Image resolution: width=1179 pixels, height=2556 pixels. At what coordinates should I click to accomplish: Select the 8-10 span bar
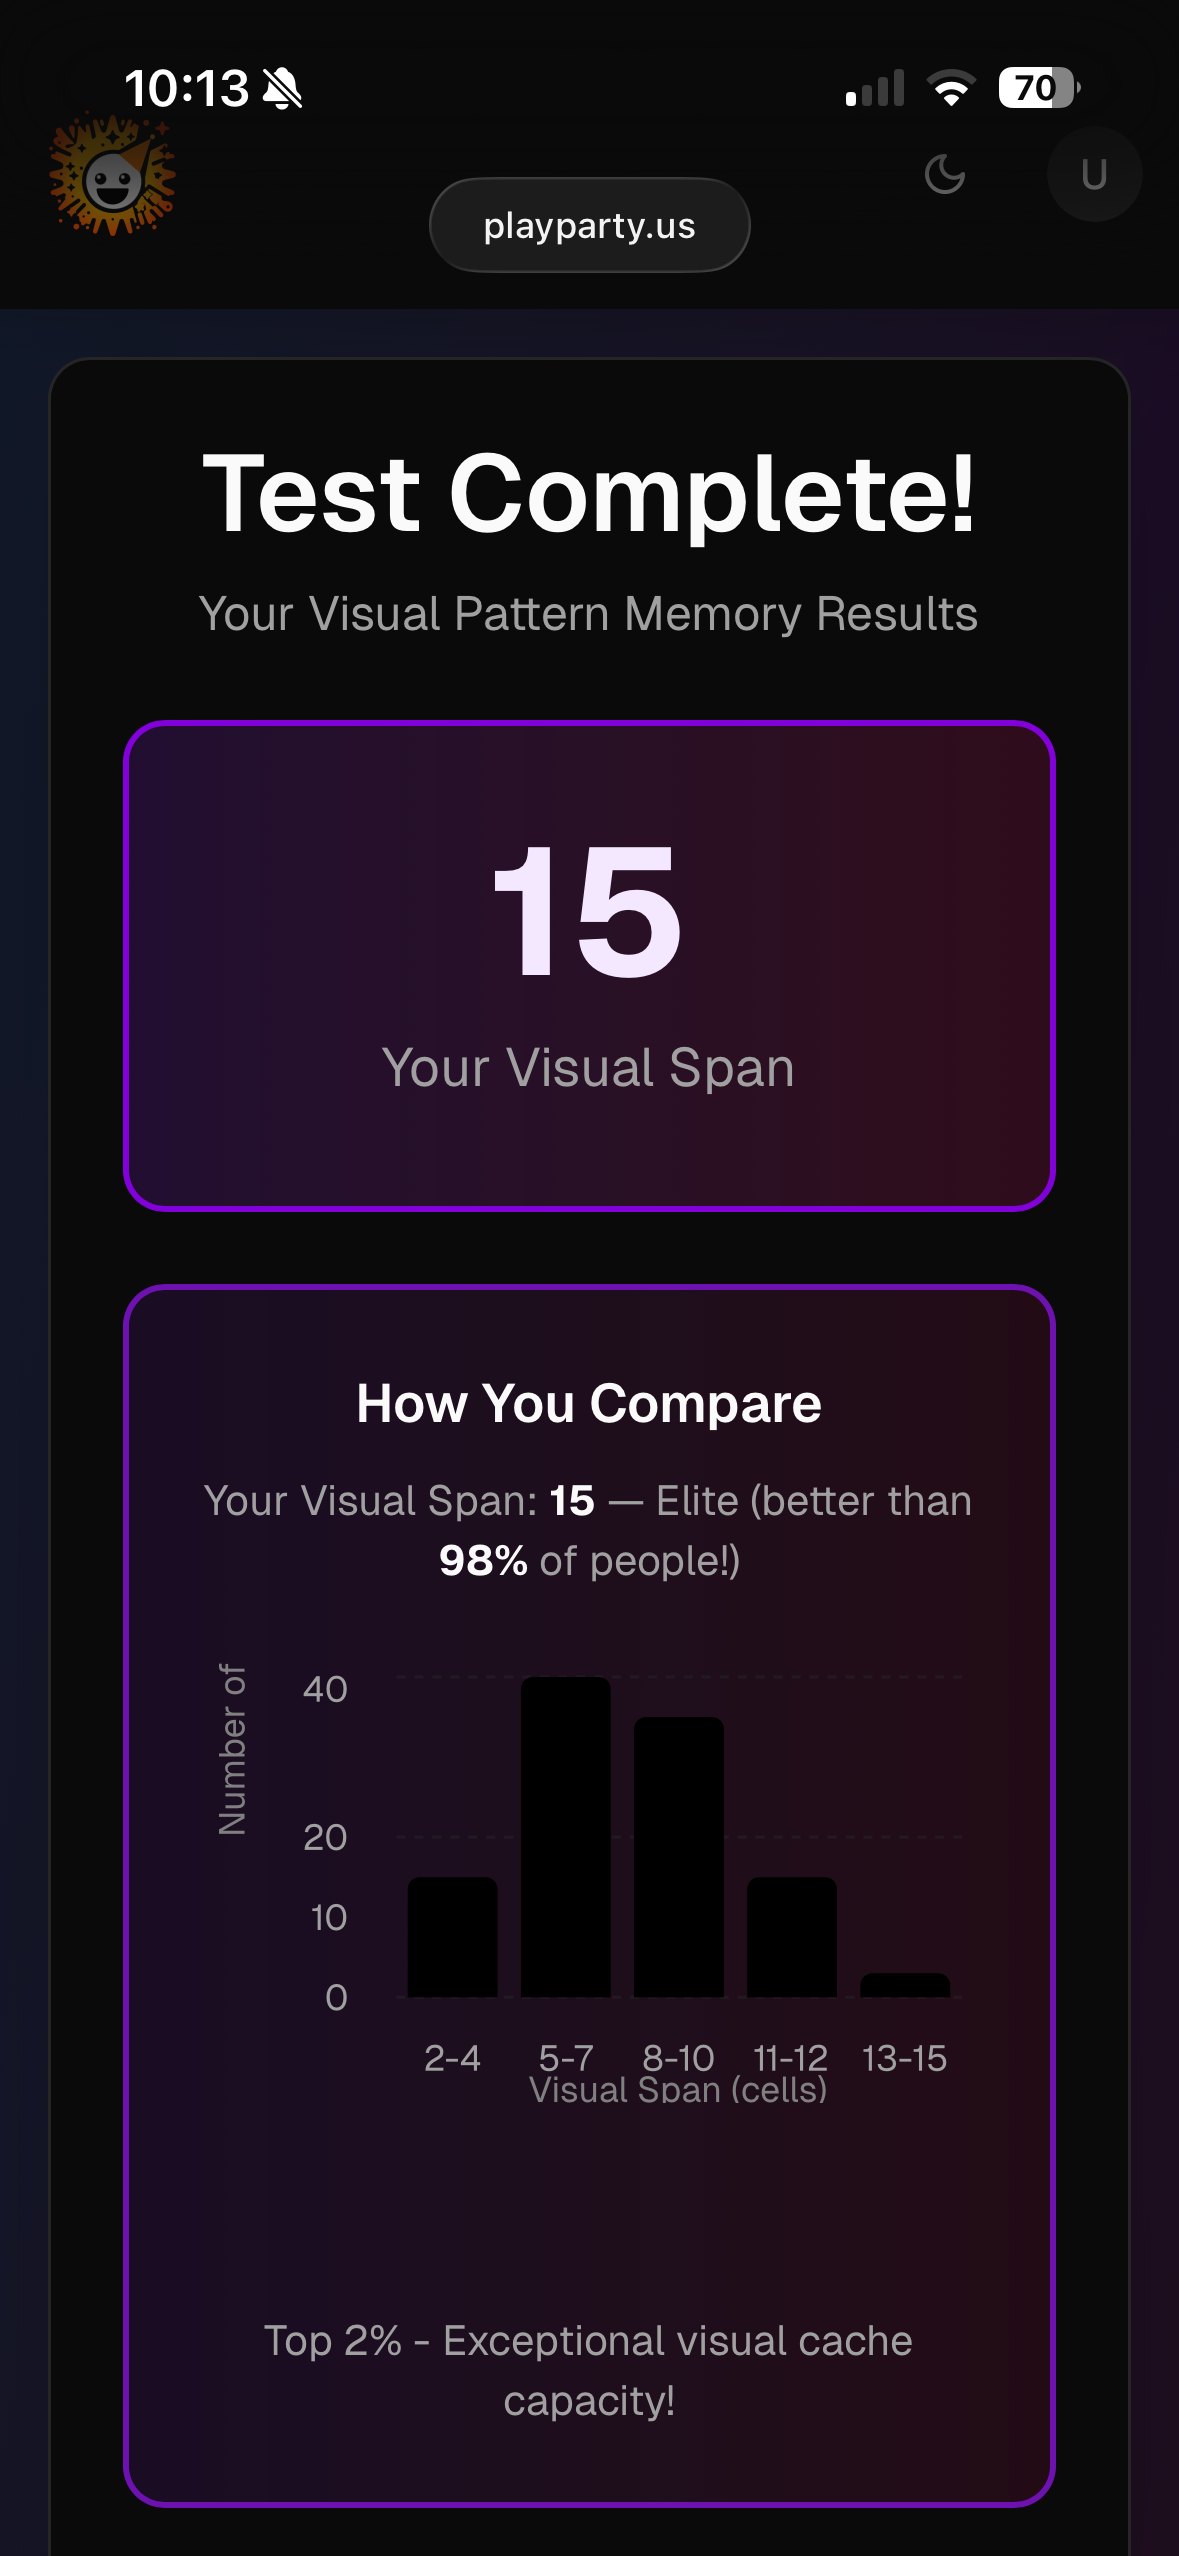[x=679, y=1858]
